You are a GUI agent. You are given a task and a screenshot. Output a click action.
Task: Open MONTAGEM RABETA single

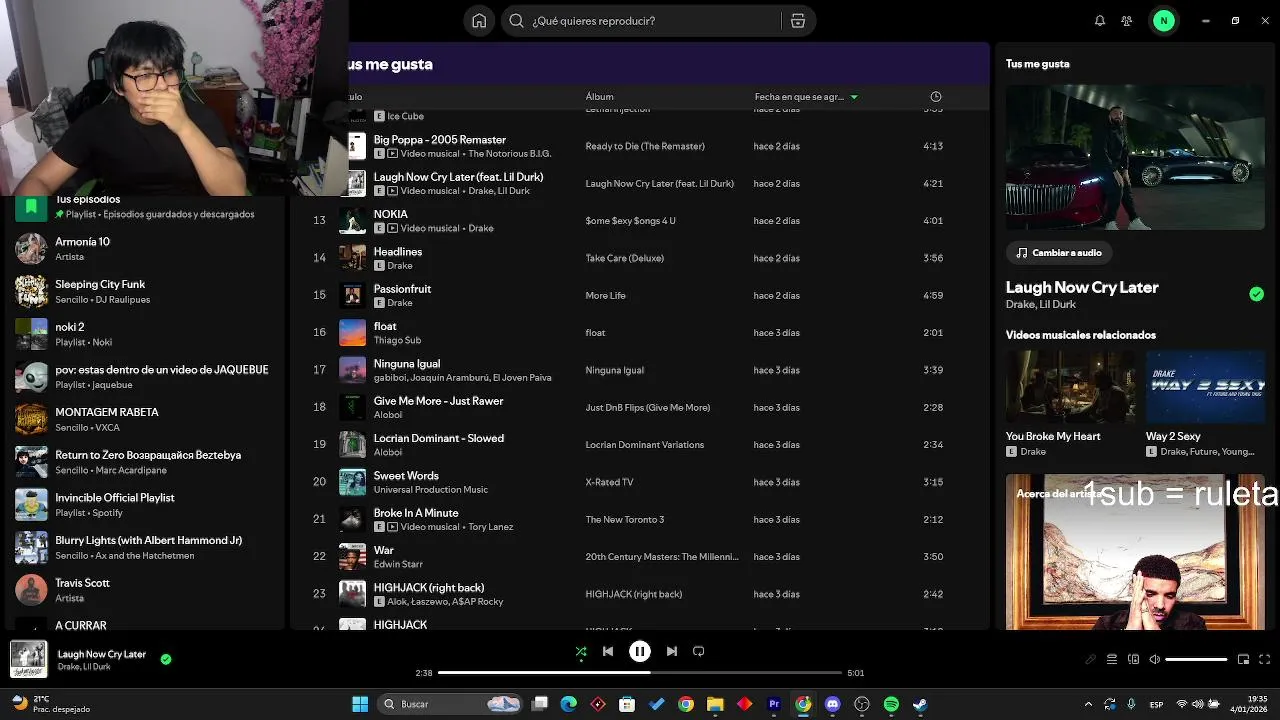tap(145, 419)
